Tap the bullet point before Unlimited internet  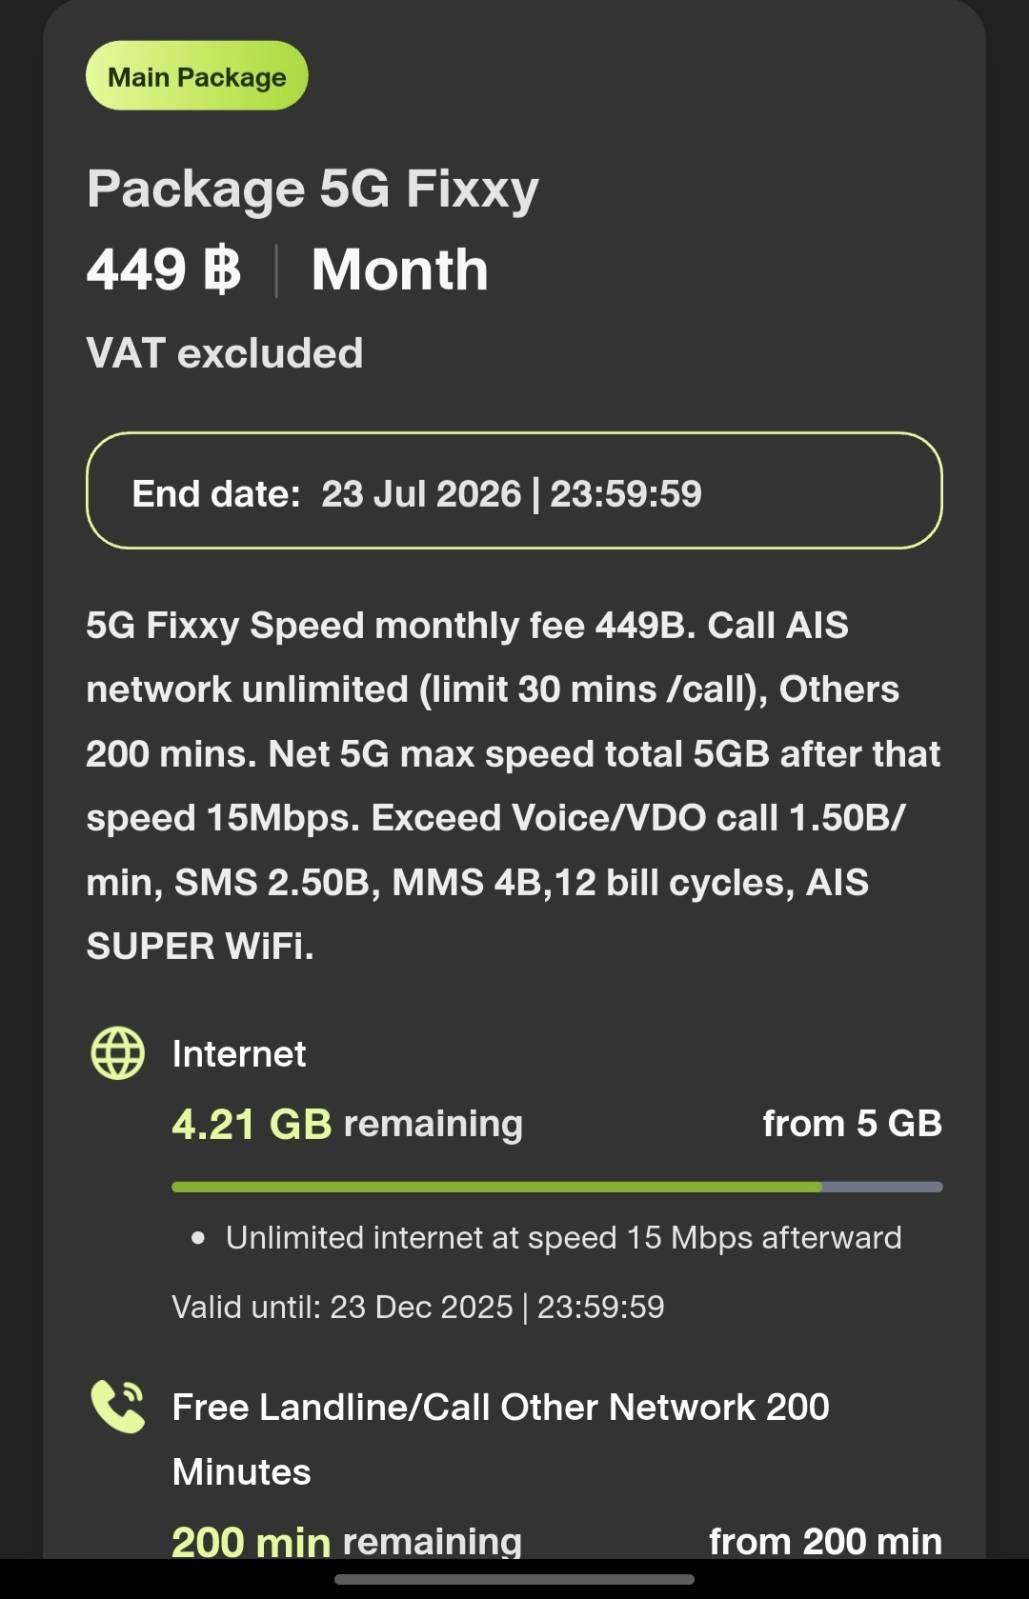coord(198,1238)
